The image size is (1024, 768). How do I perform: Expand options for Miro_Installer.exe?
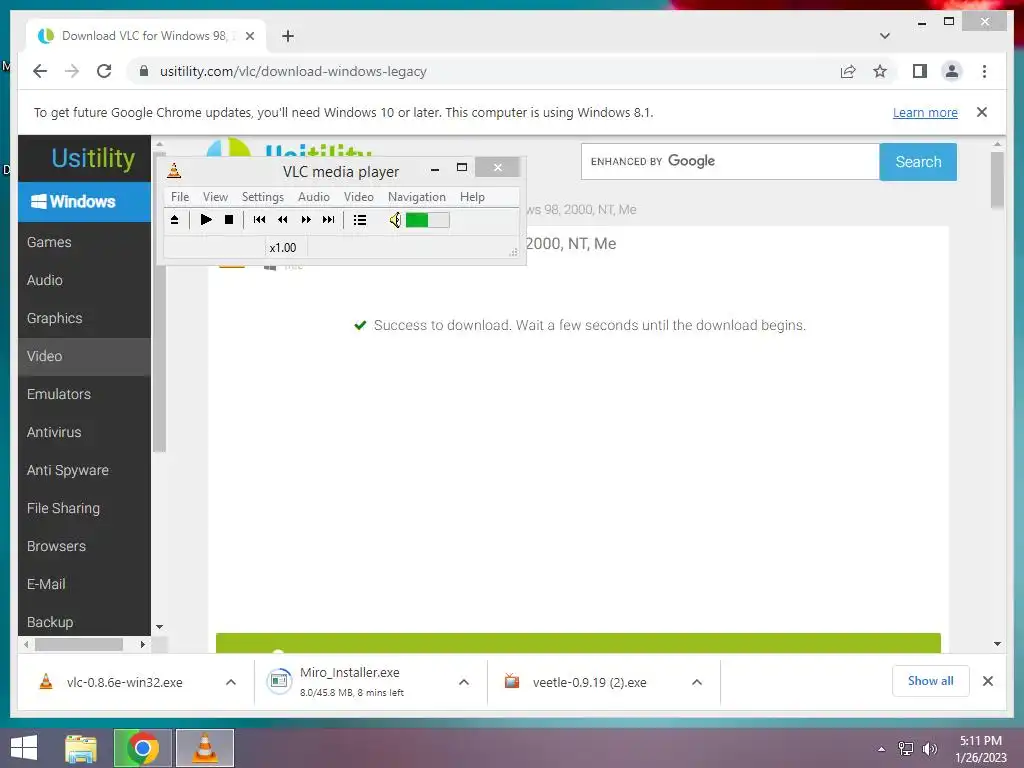click(464, 682)
